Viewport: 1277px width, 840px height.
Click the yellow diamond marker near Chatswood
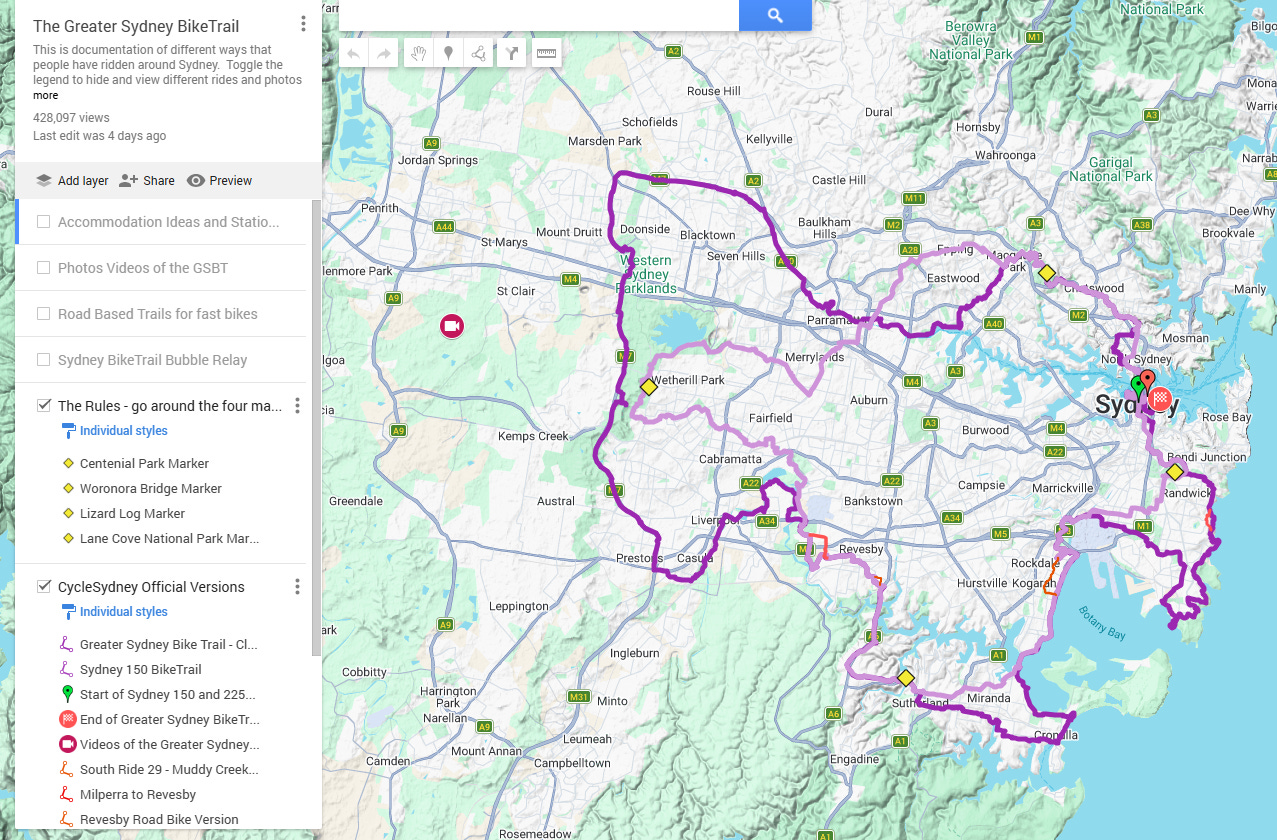1047,272
